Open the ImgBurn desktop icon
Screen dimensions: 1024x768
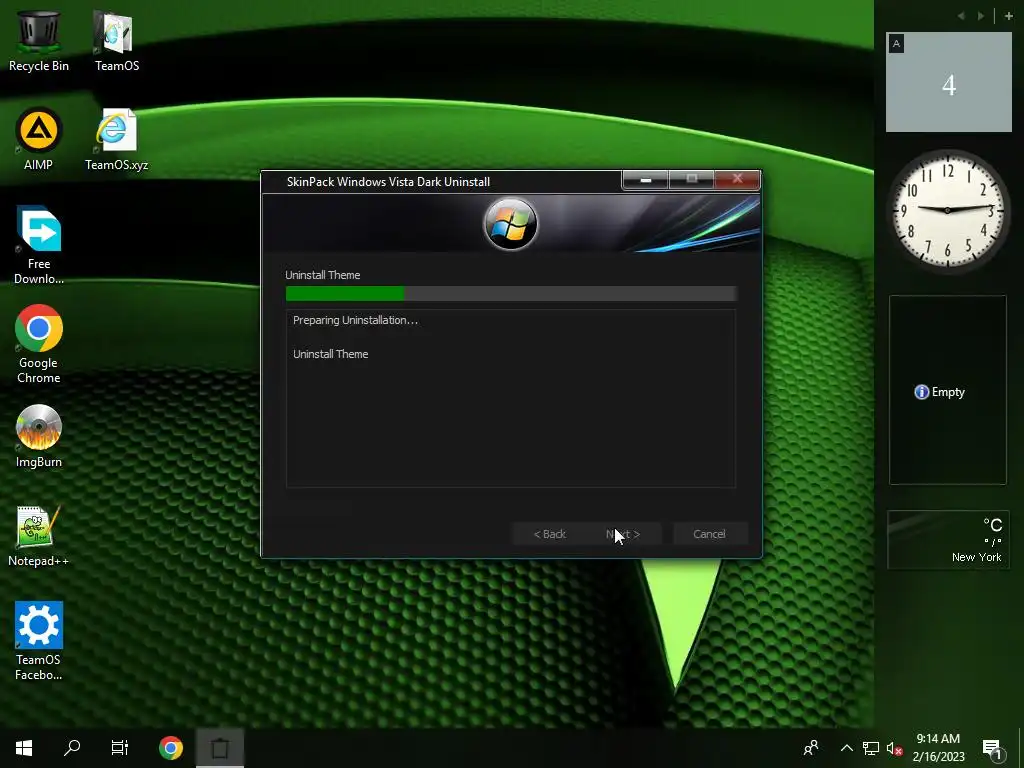click(39, 436)
